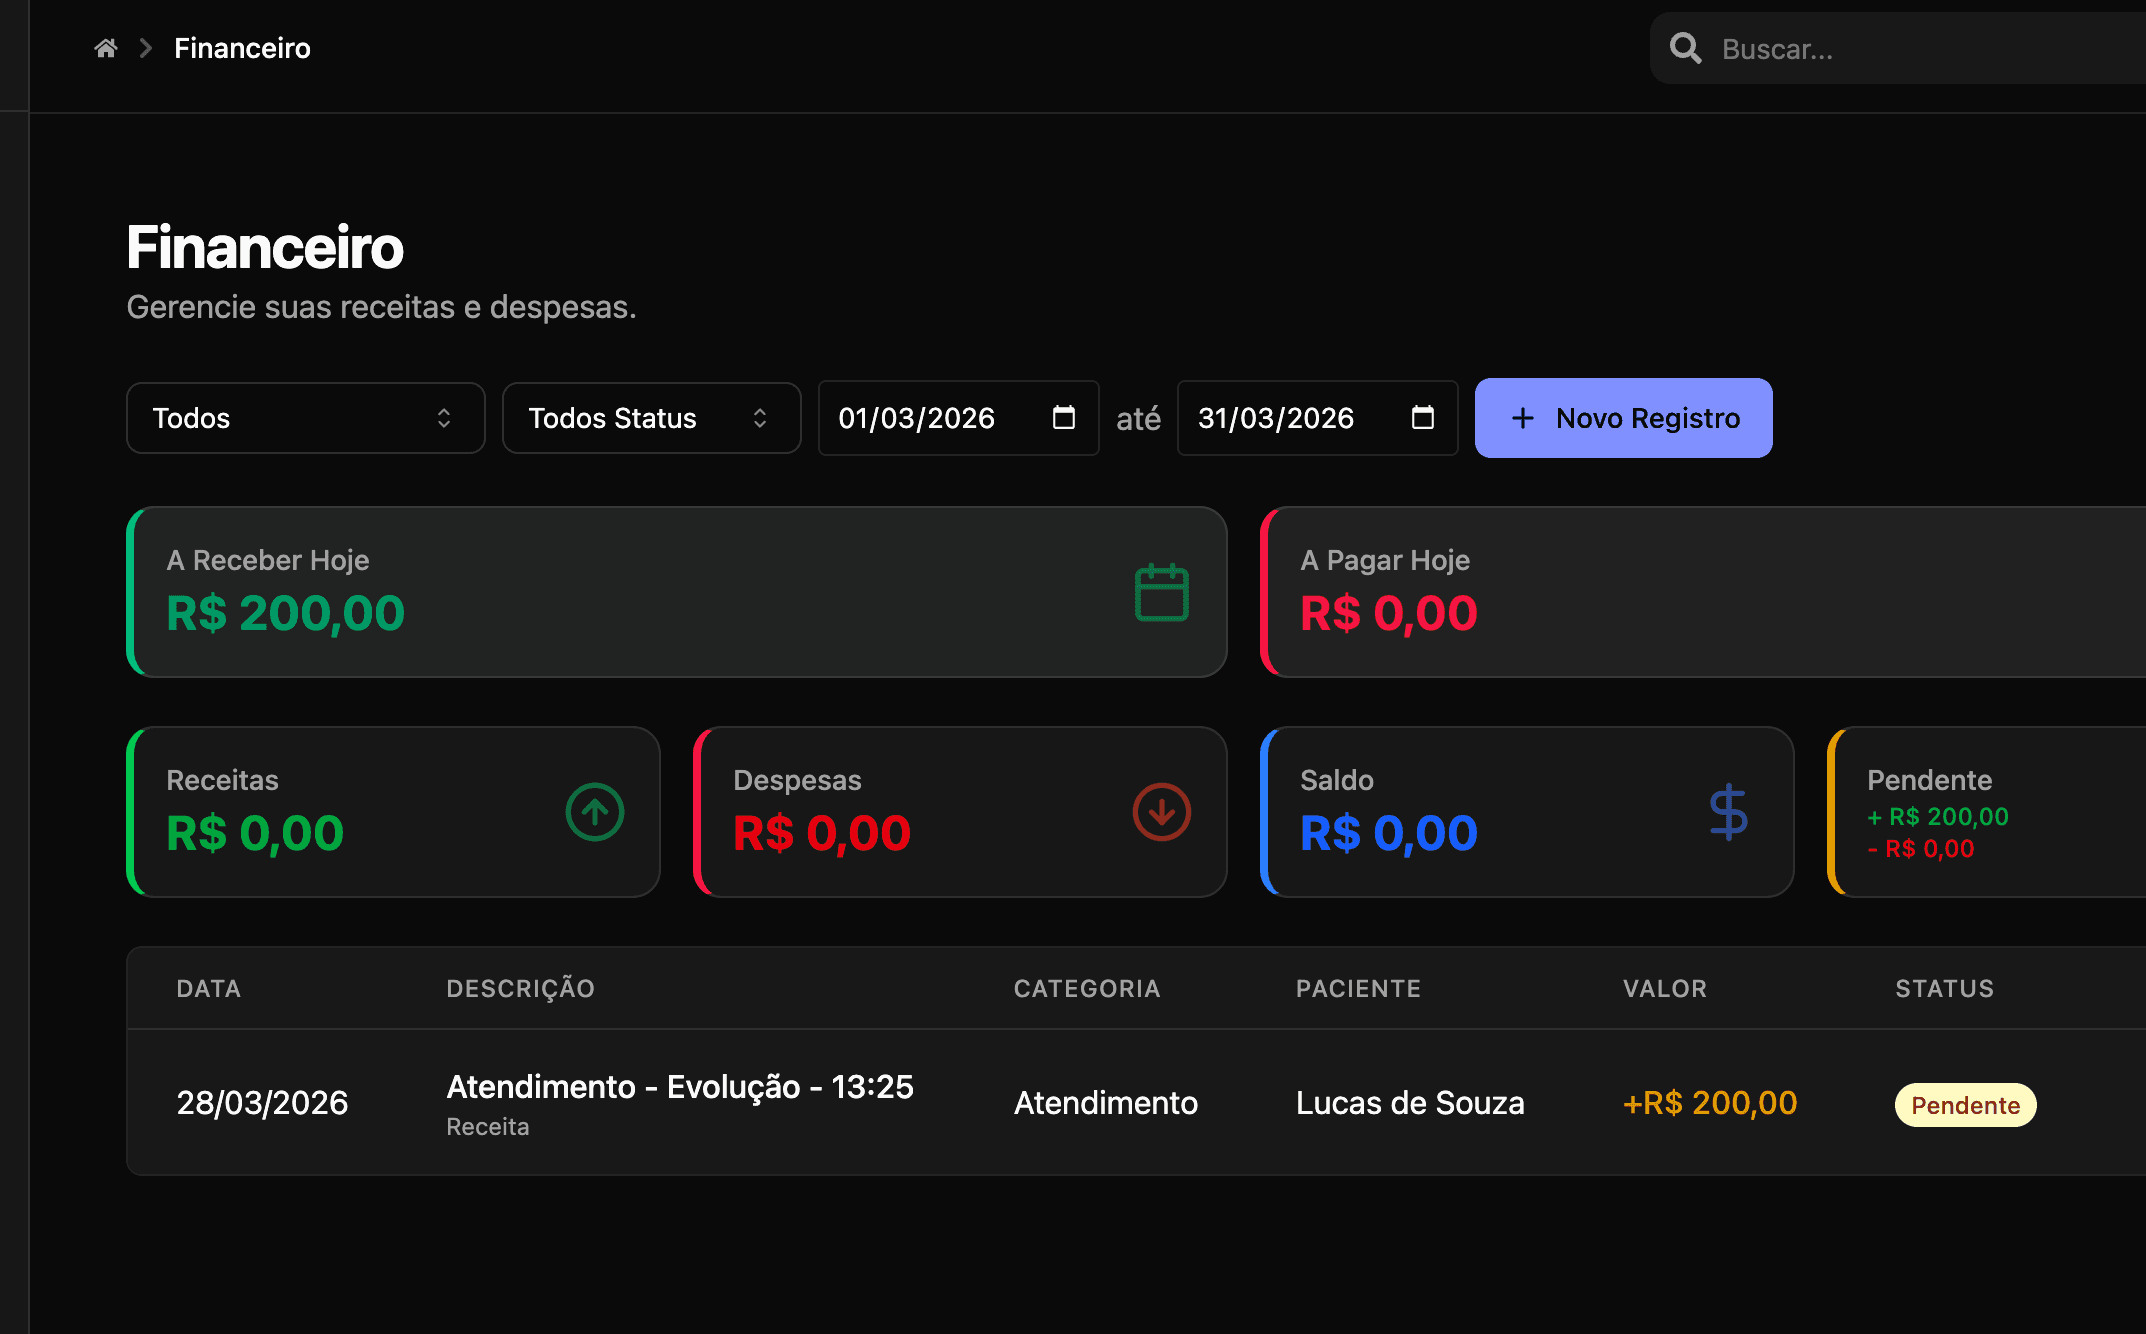
Task: Select the Saldo summary card
Action: coord(1527,812)
